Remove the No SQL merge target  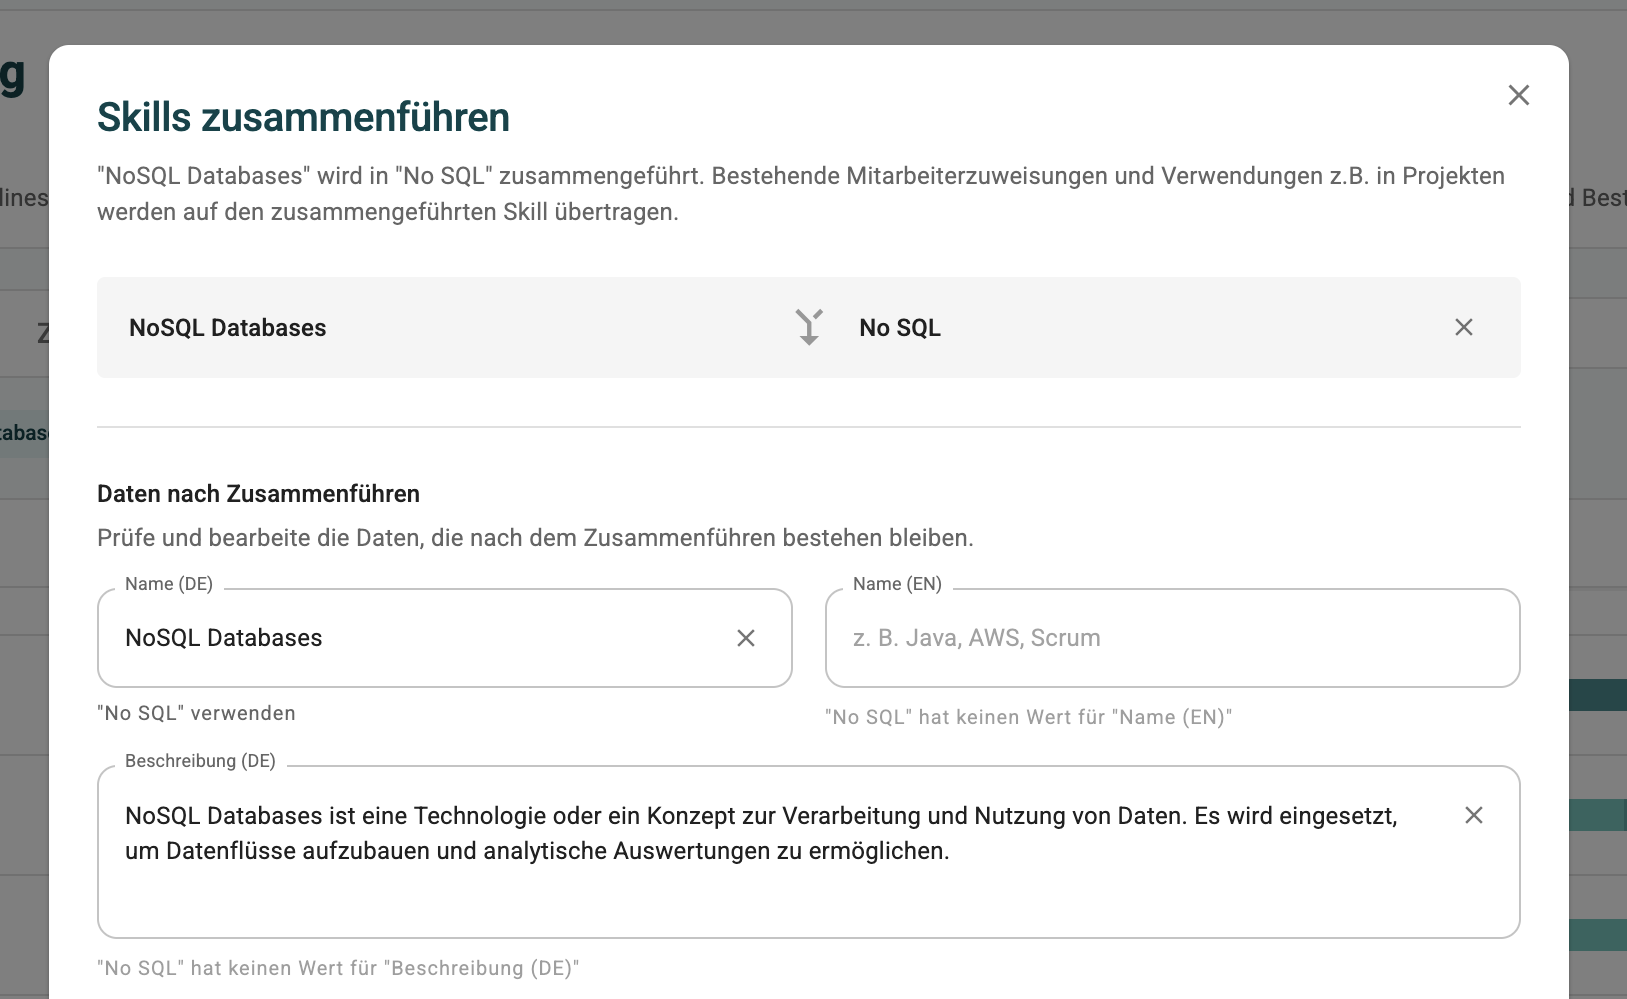(x=1463, y=327)
